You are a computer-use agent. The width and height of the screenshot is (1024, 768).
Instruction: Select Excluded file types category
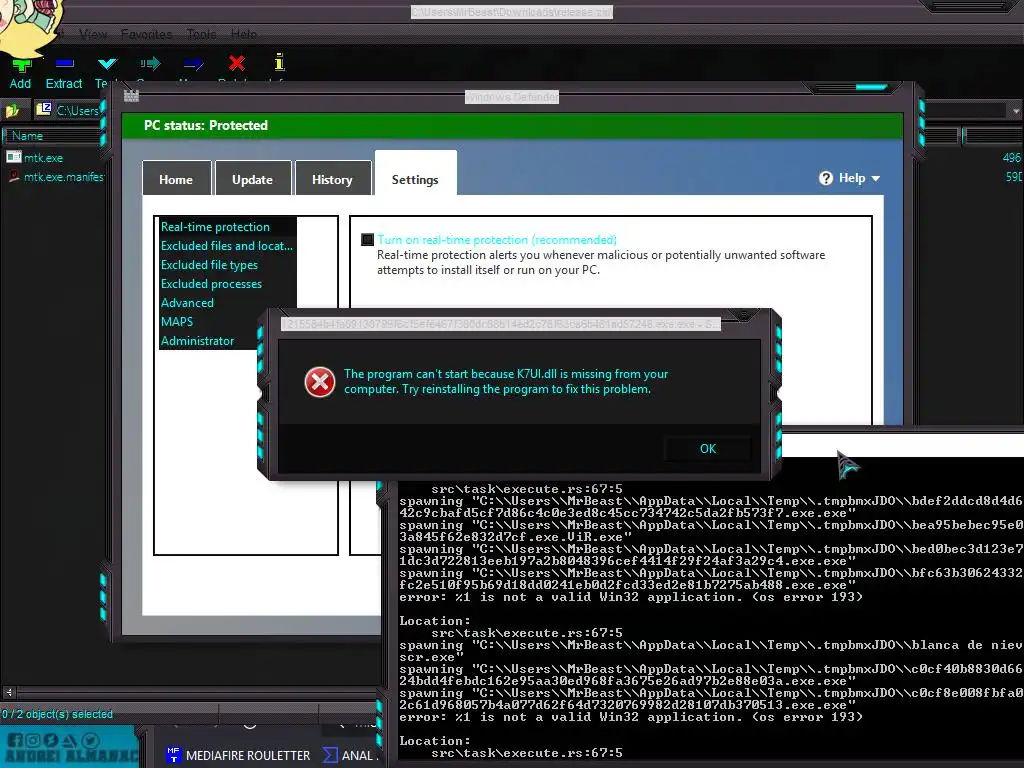pos(228,264)
